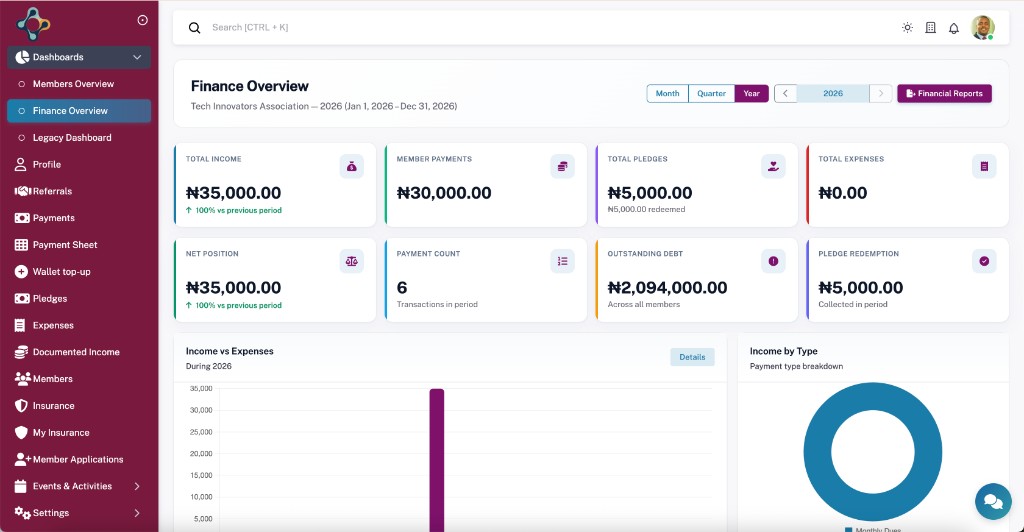Screen dimensions: 1024x532
Task: Click the '100% vs previous period' under Total Income
Action: (234, 210)
